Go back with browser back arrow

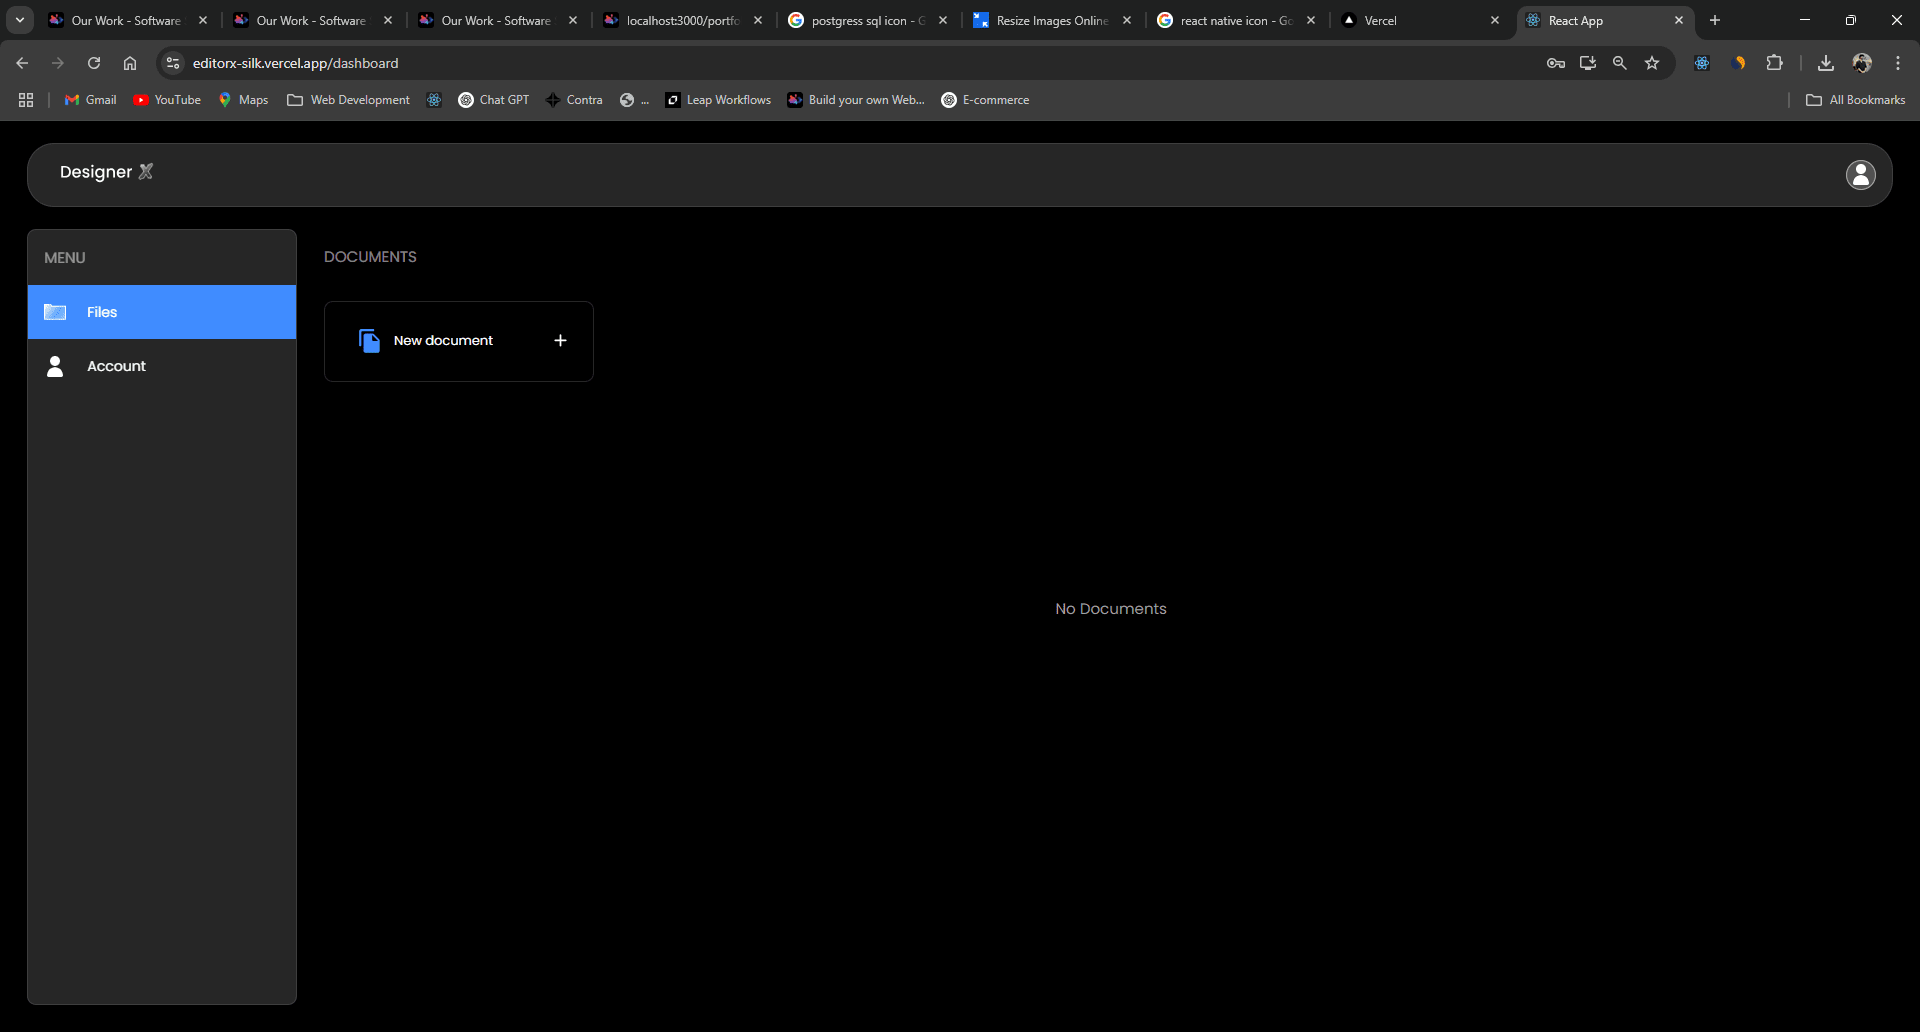pos(22,63)
